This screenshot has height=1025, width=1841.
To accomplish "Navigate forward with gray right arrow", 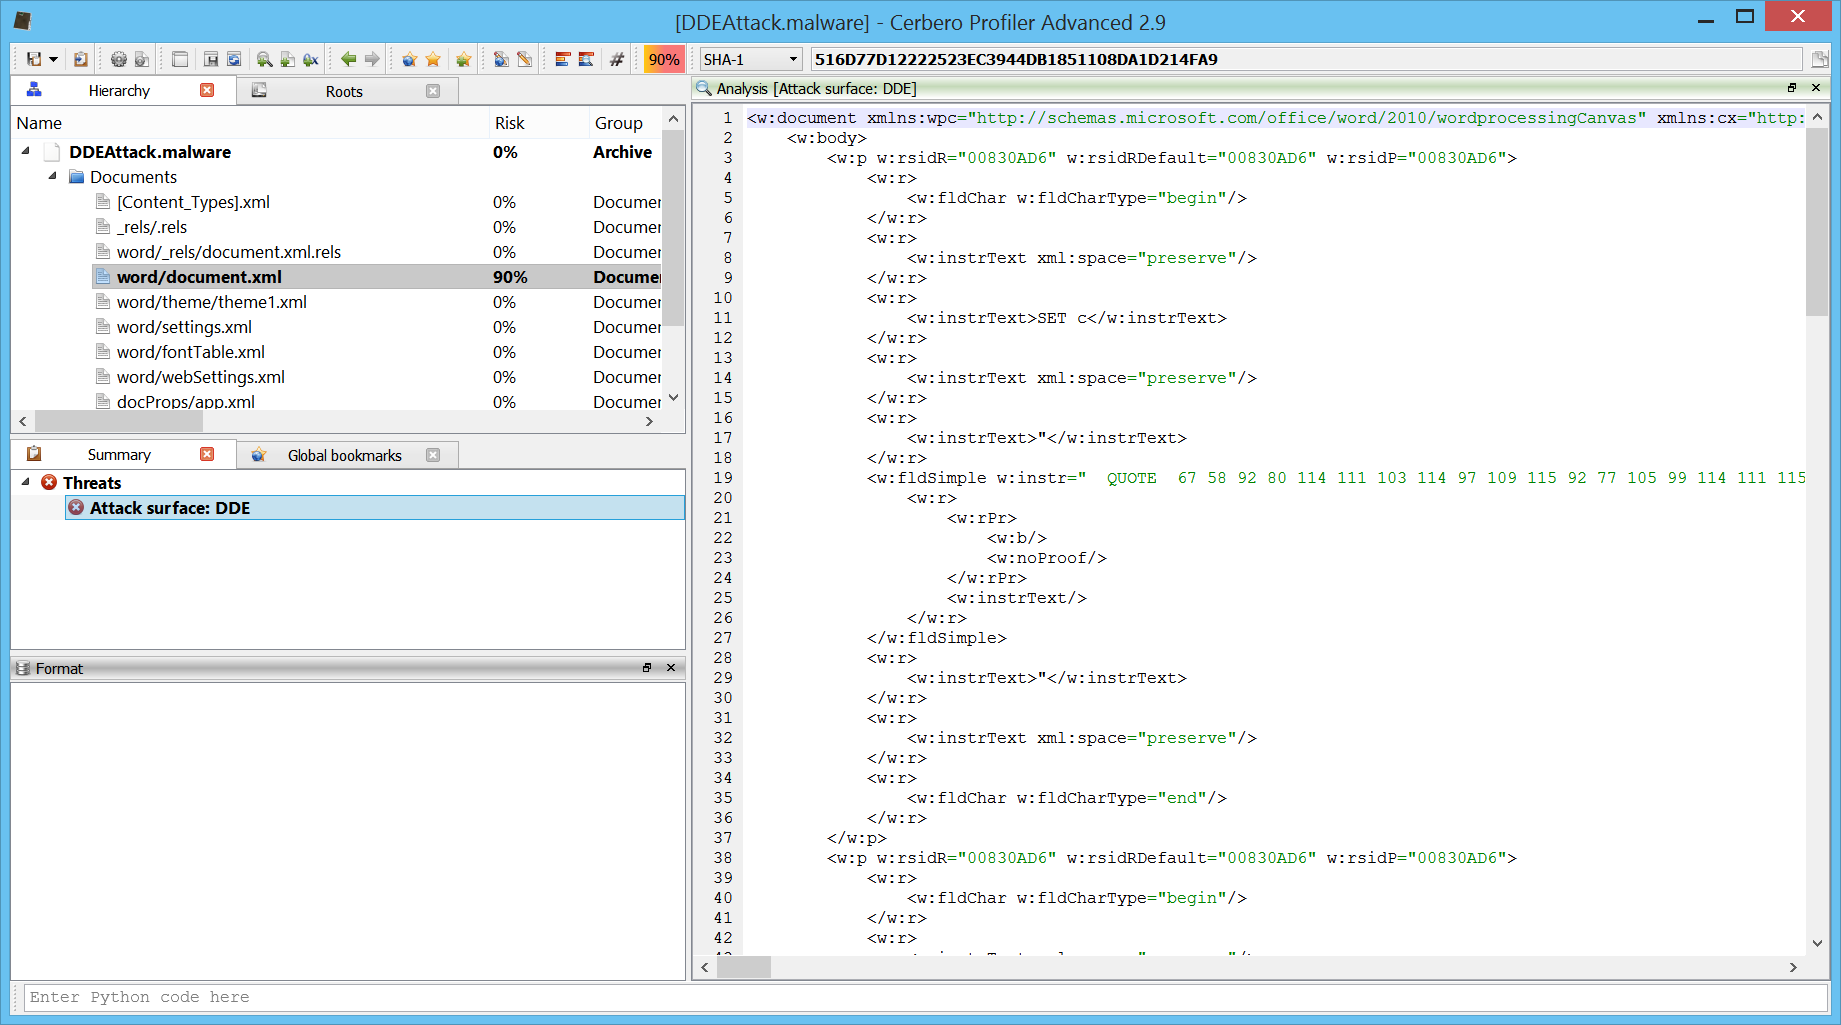I will (372, 60).
